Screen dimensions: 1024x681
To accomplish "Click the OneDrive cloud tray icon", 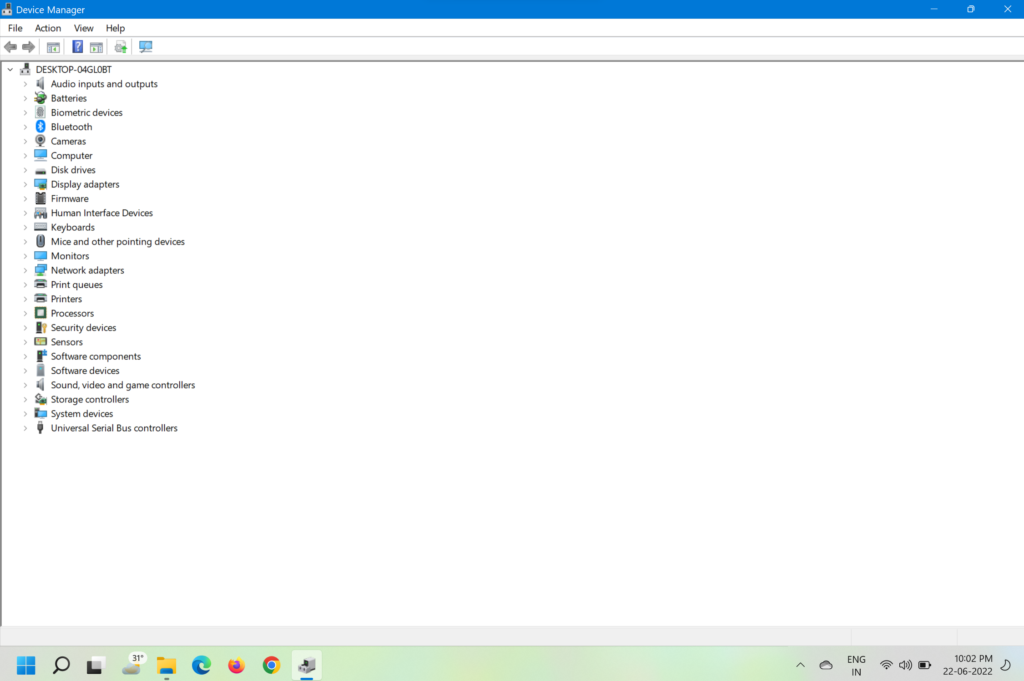I will [826, 665].
